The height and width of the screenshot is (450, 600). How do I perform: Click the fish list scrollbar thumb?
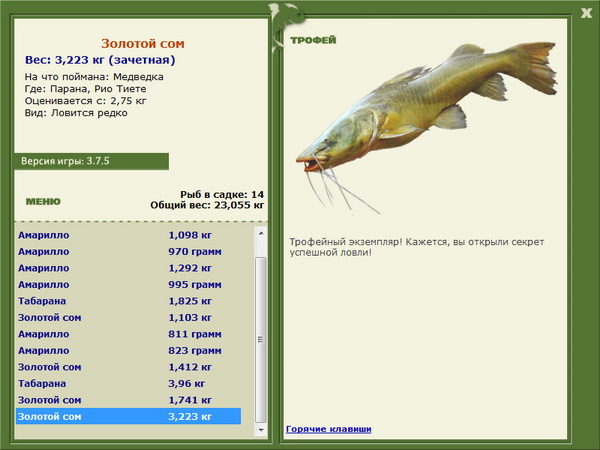point(261,339)
